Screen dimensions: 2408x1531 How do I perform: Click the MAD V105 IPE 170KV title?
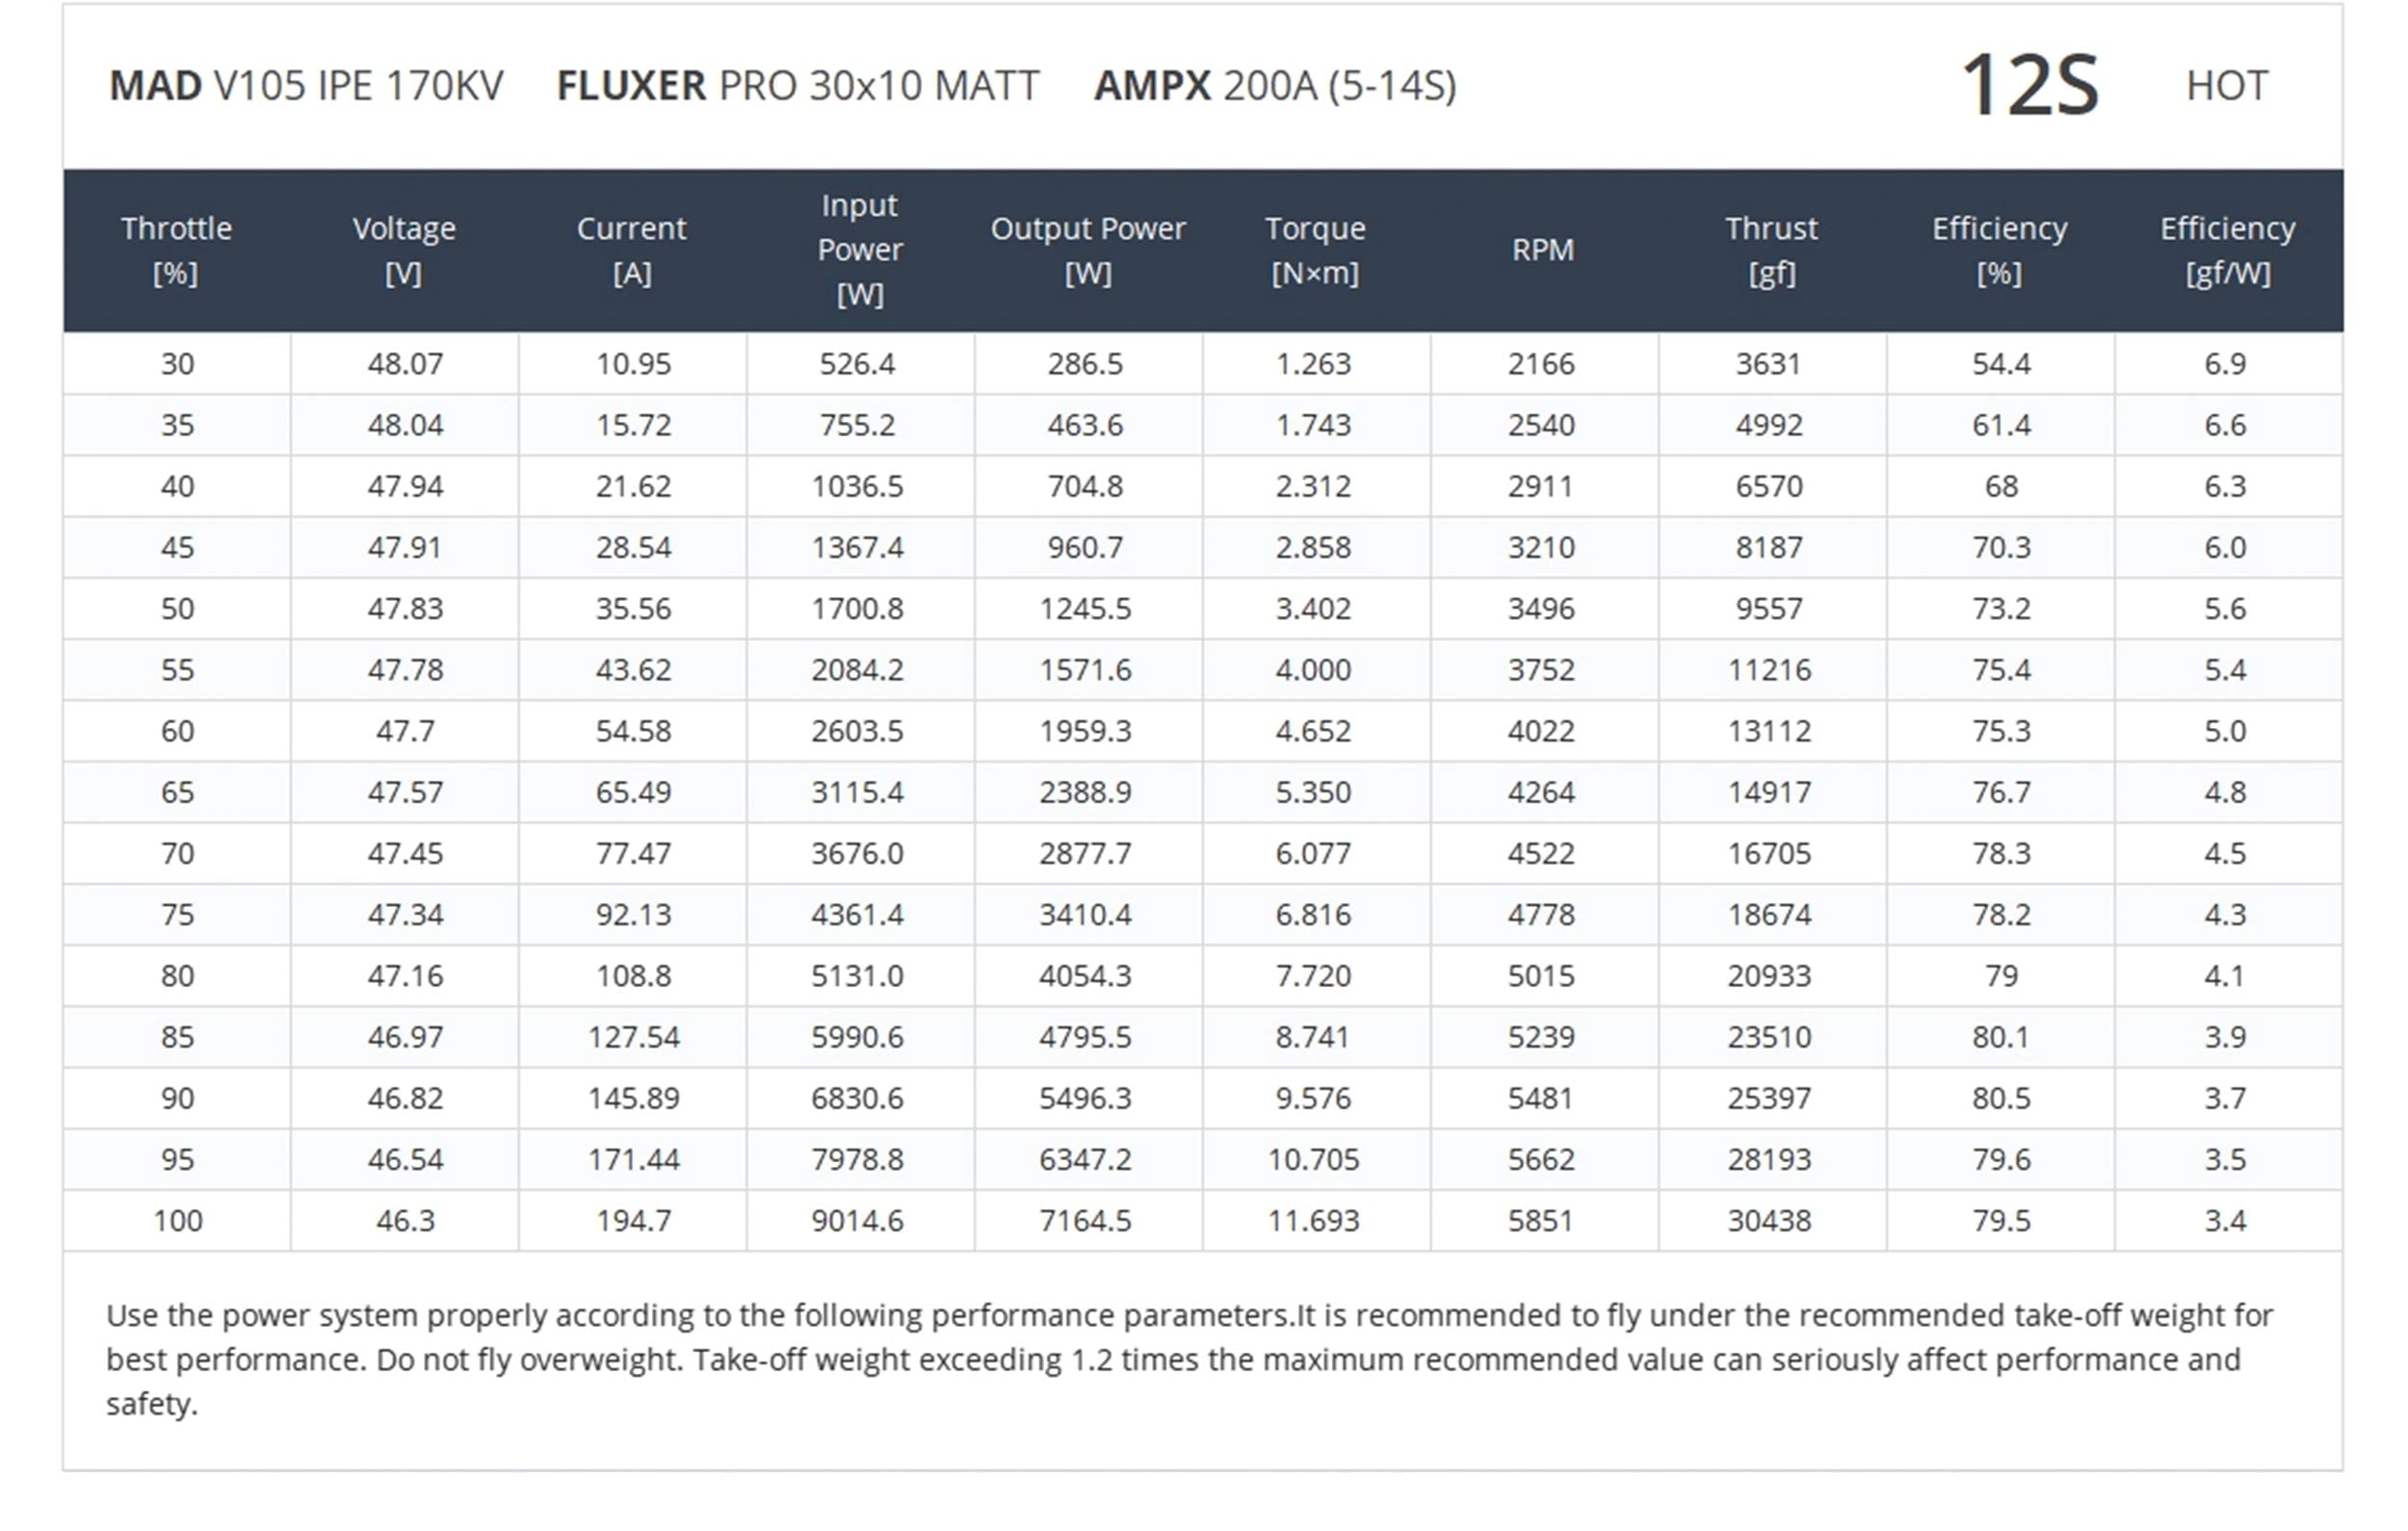point(306,86)
